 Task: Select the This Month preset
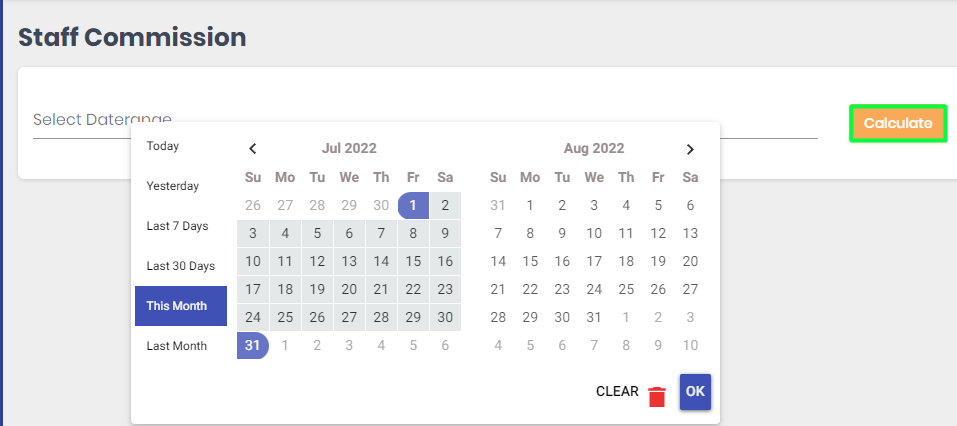[x=181, y=306]
